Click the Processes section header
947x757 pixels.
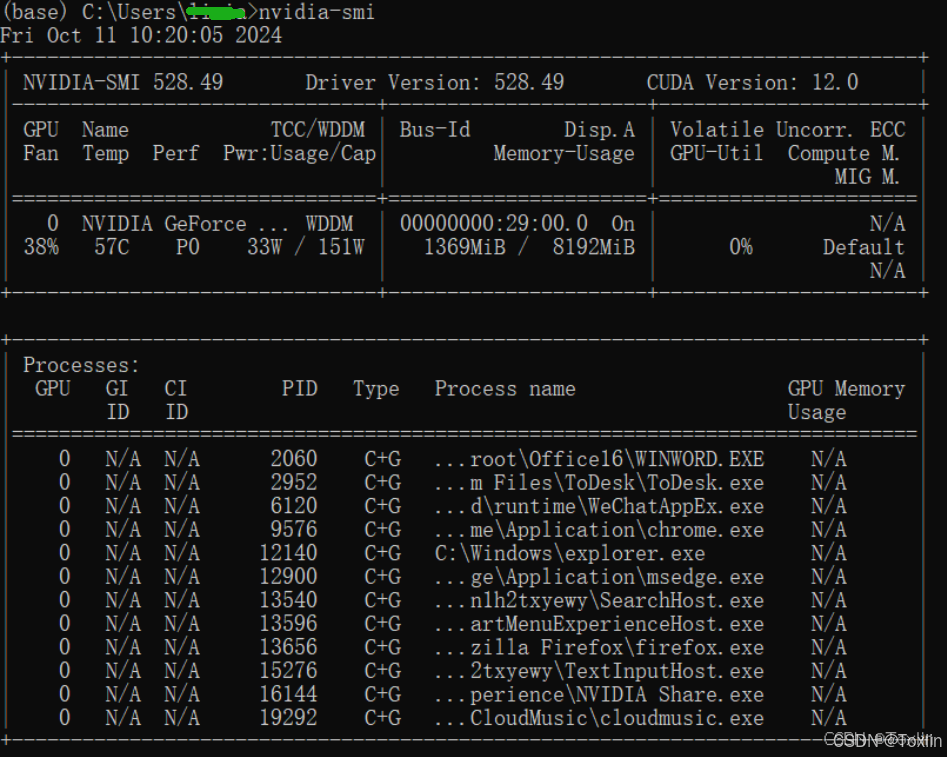pos(80,364)
